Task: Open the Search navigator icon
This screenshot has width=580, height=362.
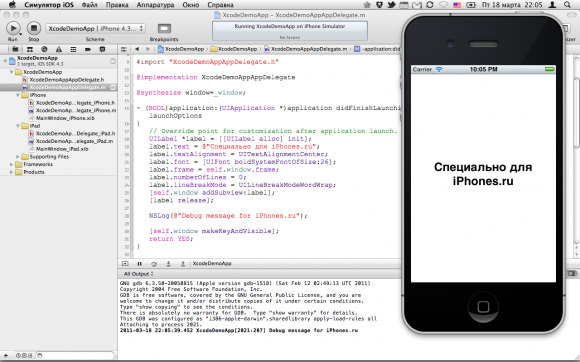Action: [x=44, y=49]
